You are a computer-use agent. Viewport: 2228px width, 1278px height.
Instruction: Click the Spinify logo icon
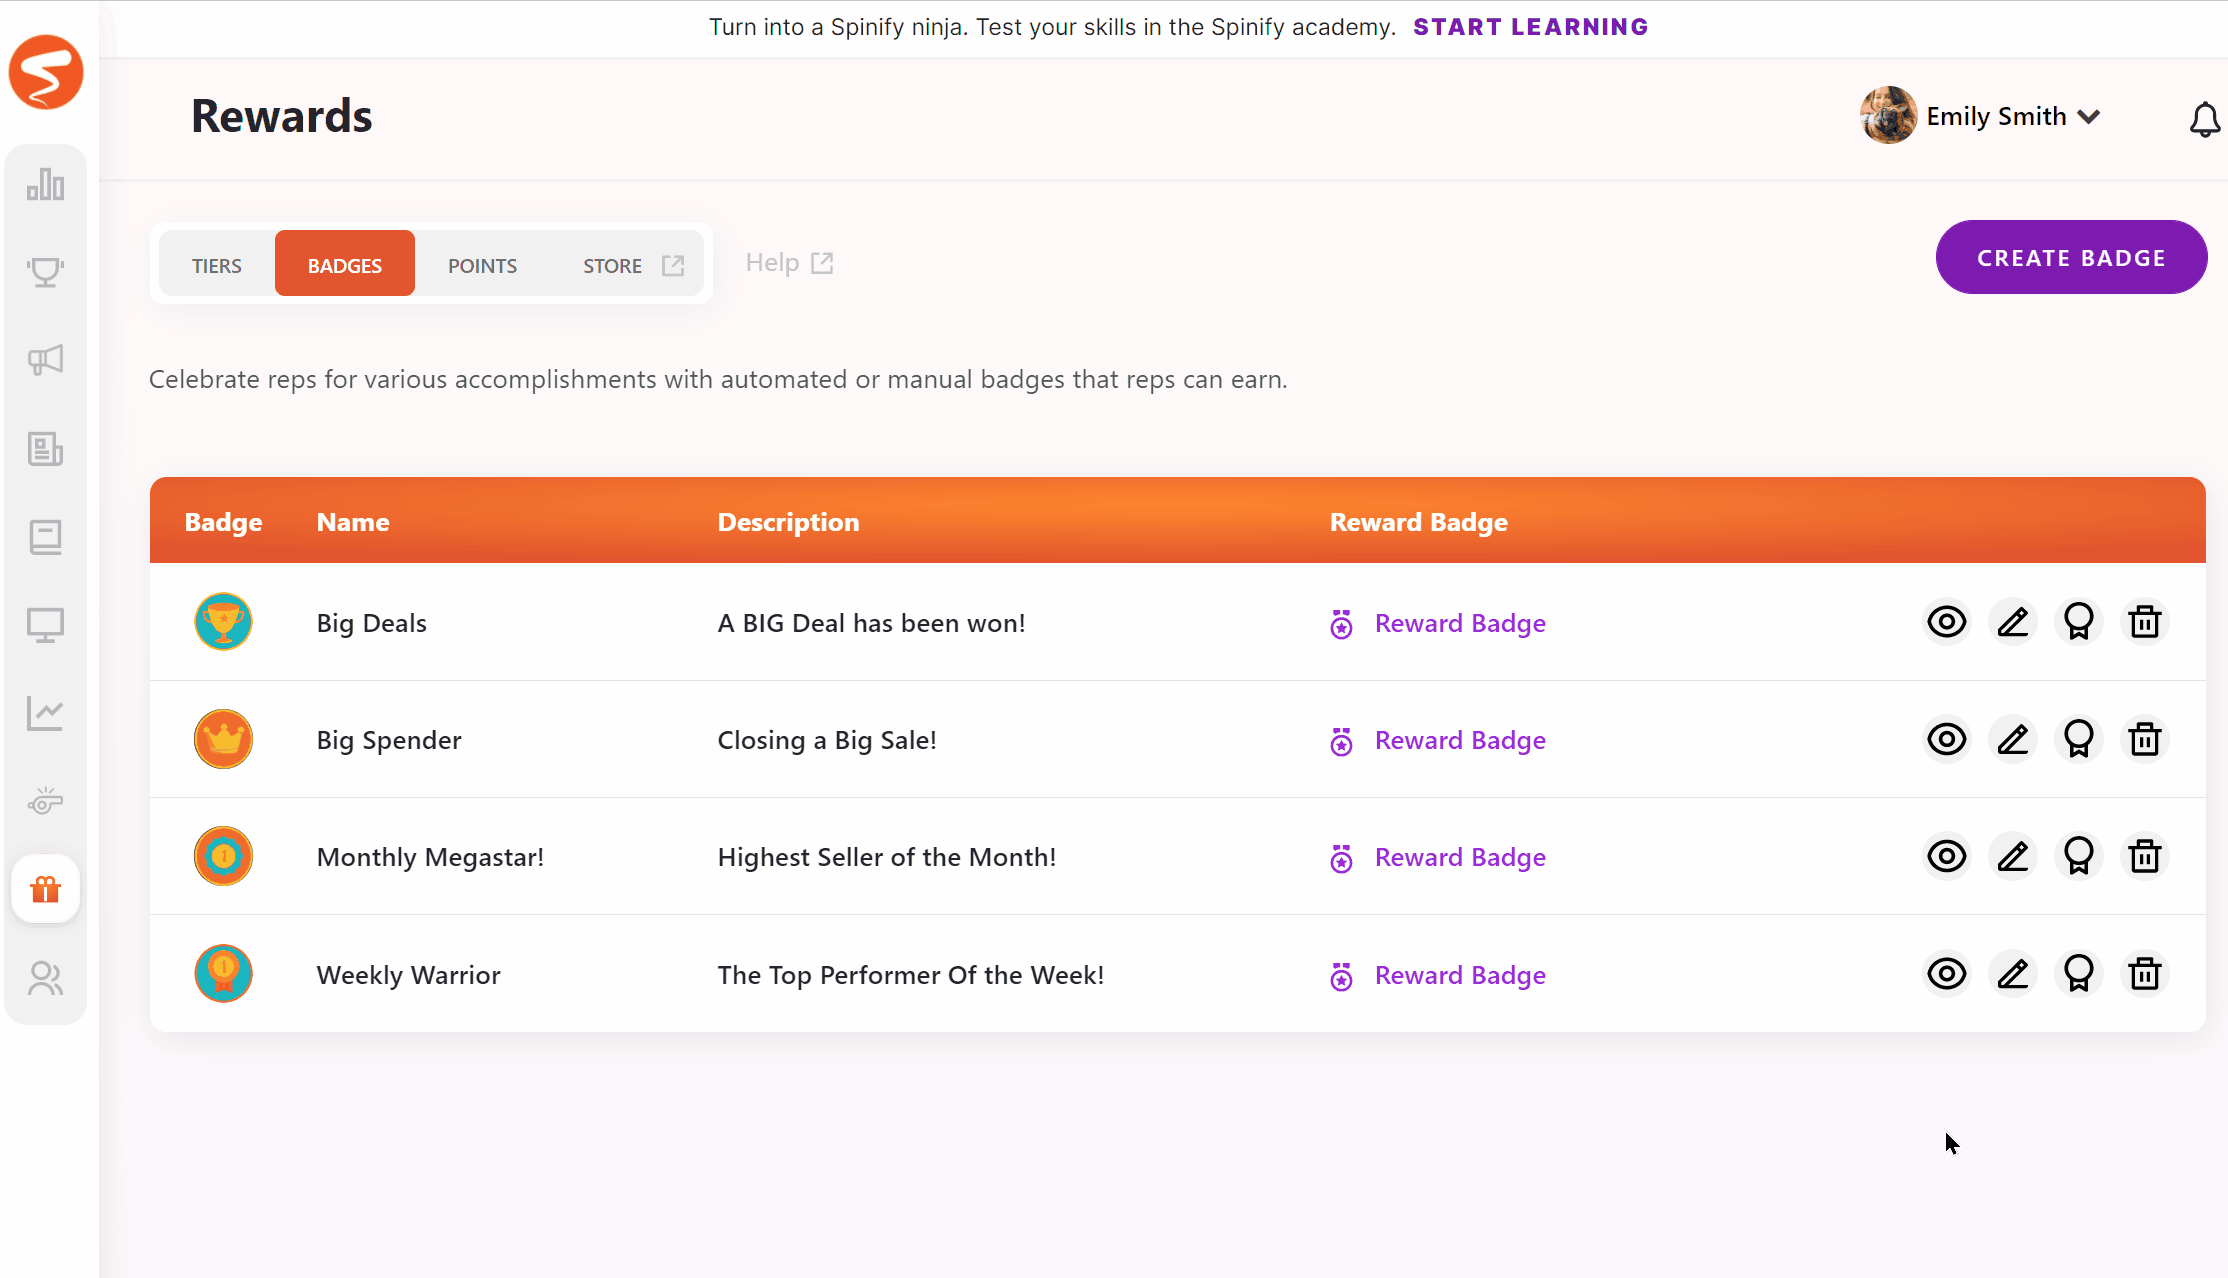point(46,72)
